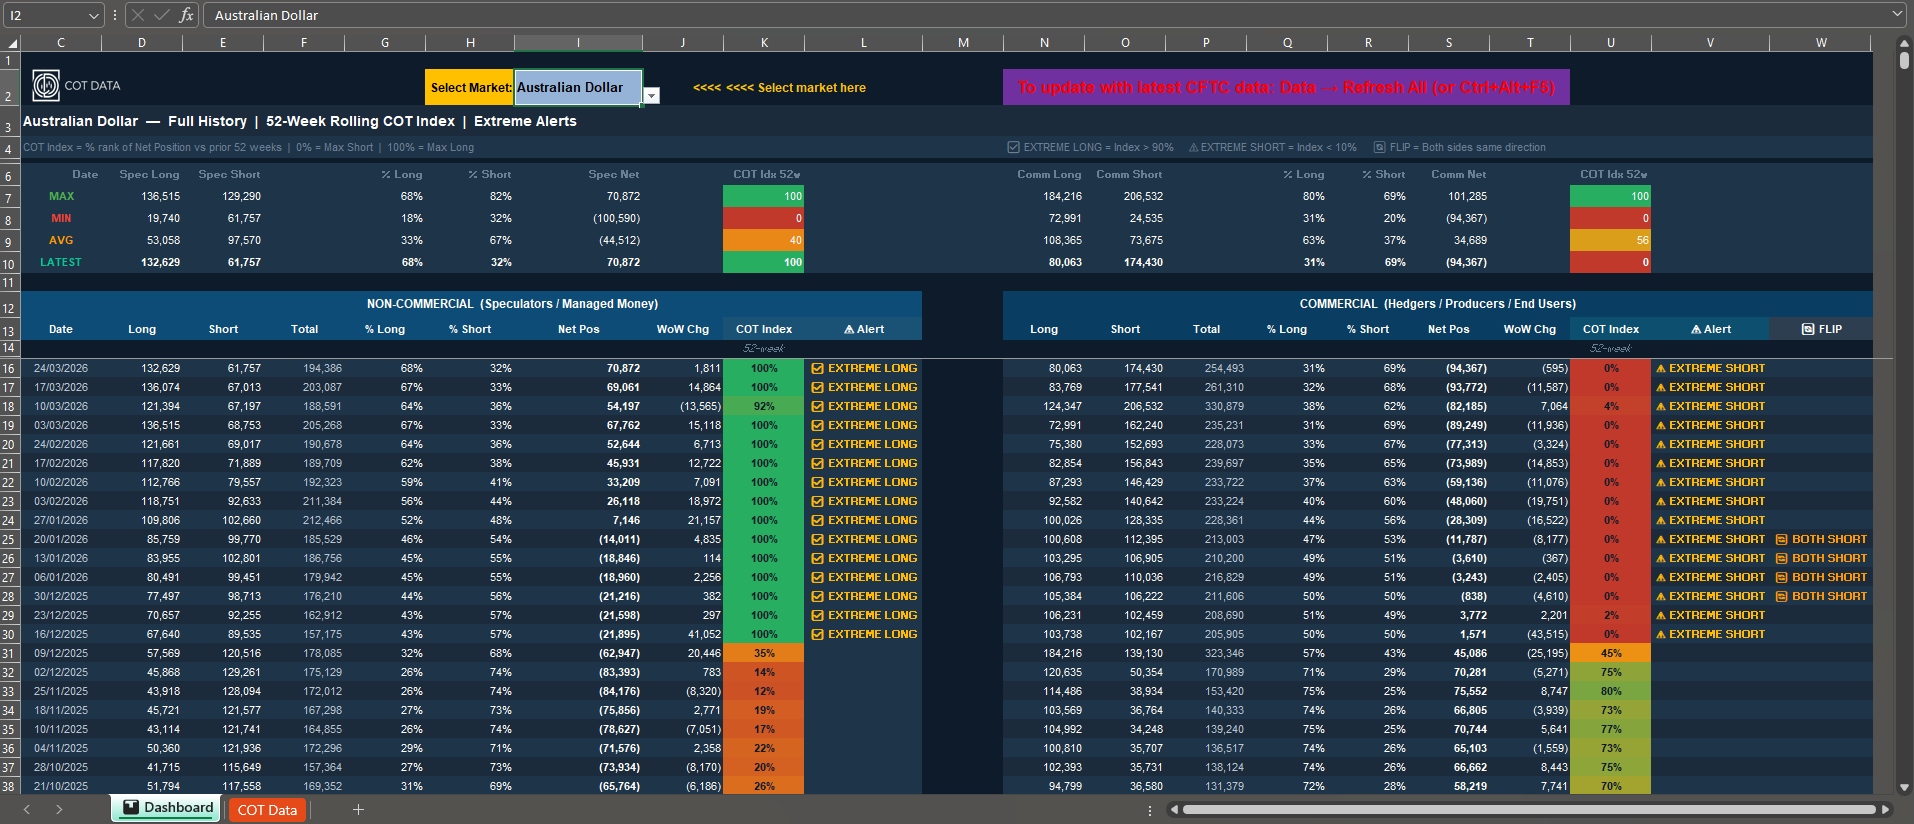
Task: Open the Select Market dropdown arrow
Action: click(652, 95)
